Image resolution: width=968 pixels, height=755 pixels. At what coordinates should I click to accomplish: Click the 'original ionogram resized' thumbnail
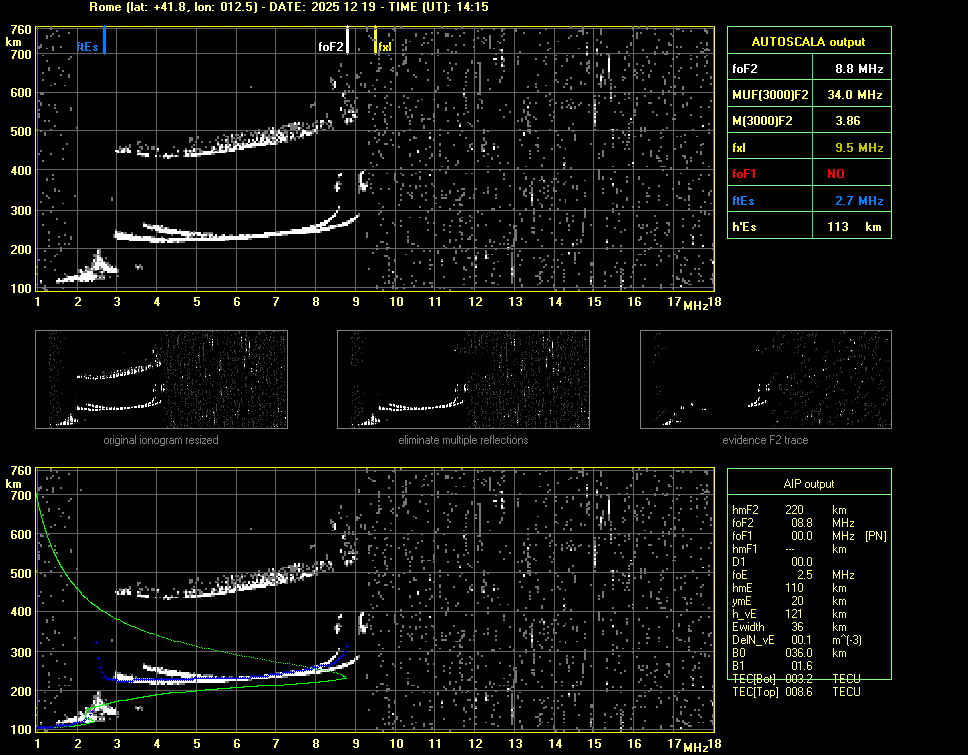point(161,381)
